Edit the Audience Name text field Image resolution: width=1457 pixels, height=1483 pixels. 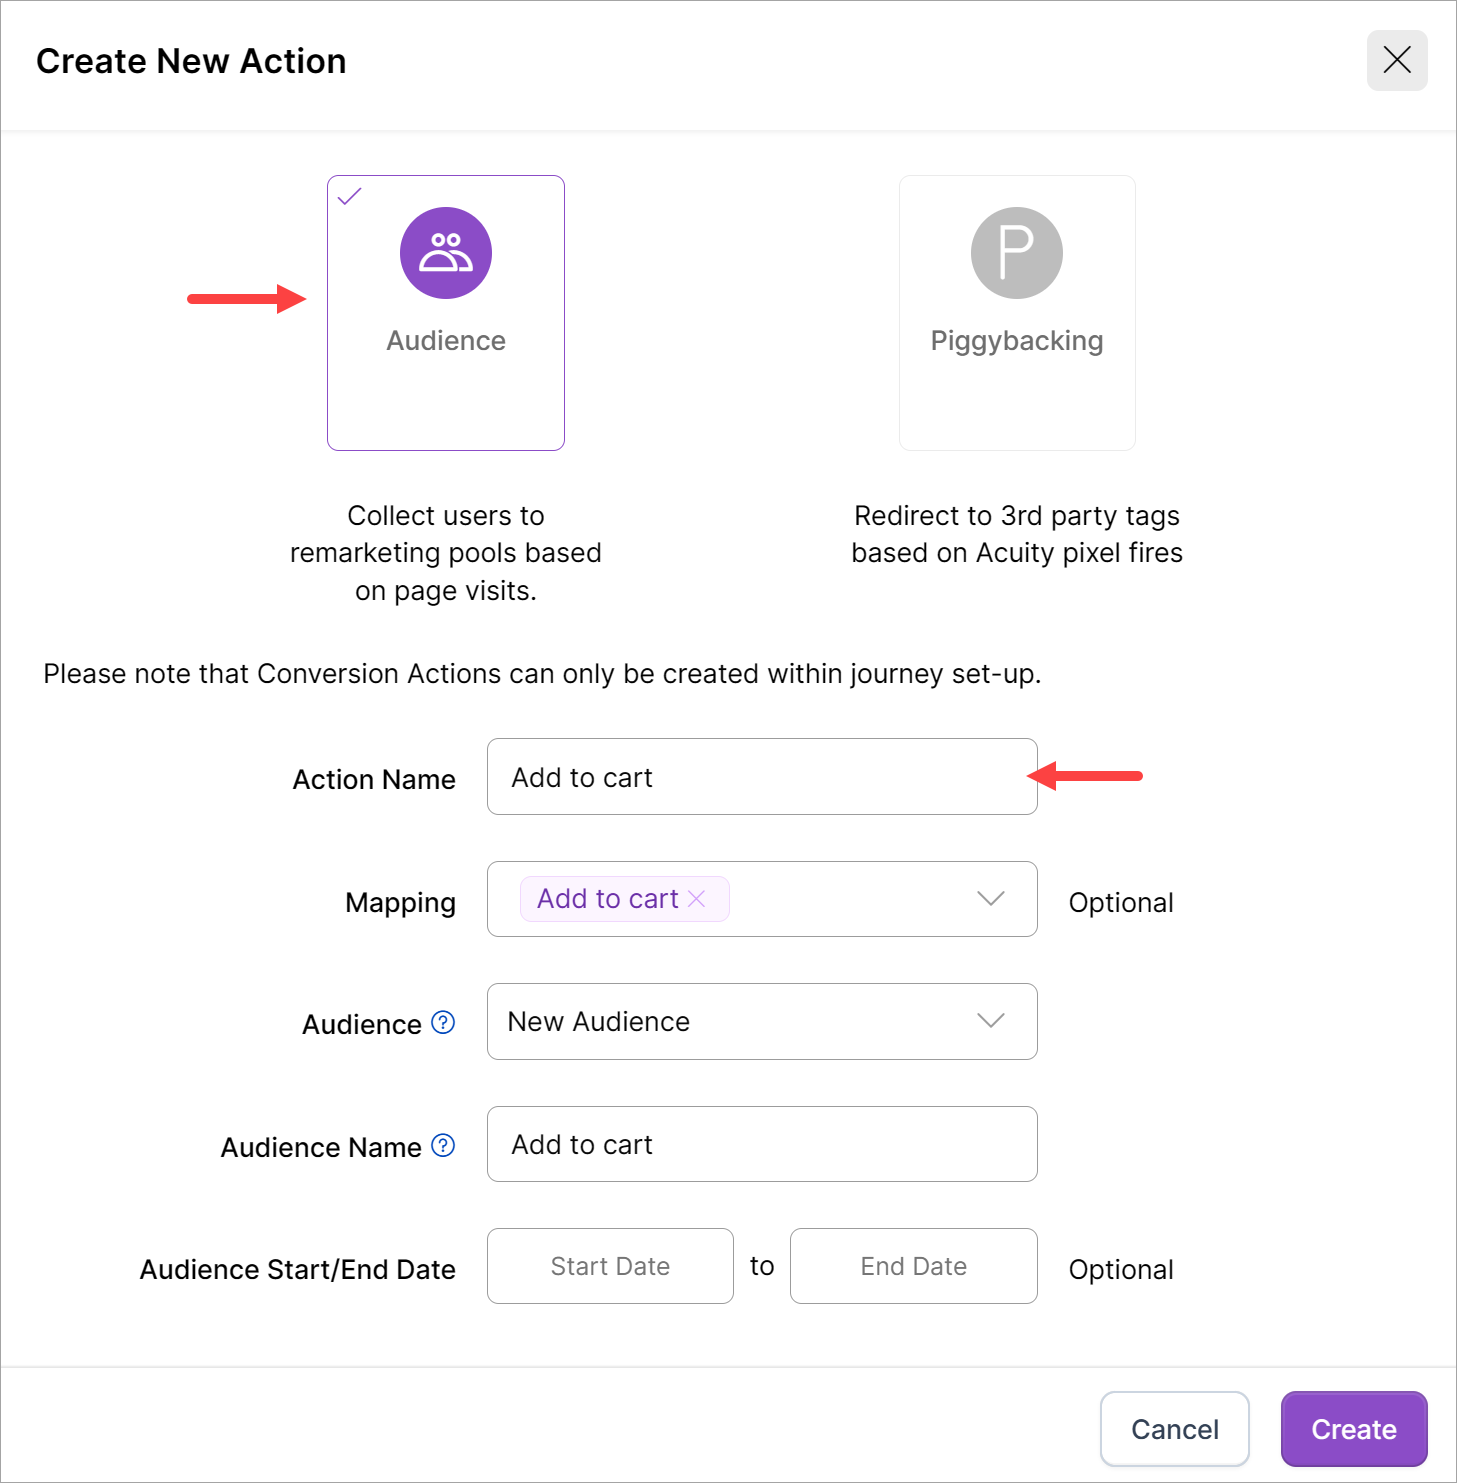[x=761, y=1144]
